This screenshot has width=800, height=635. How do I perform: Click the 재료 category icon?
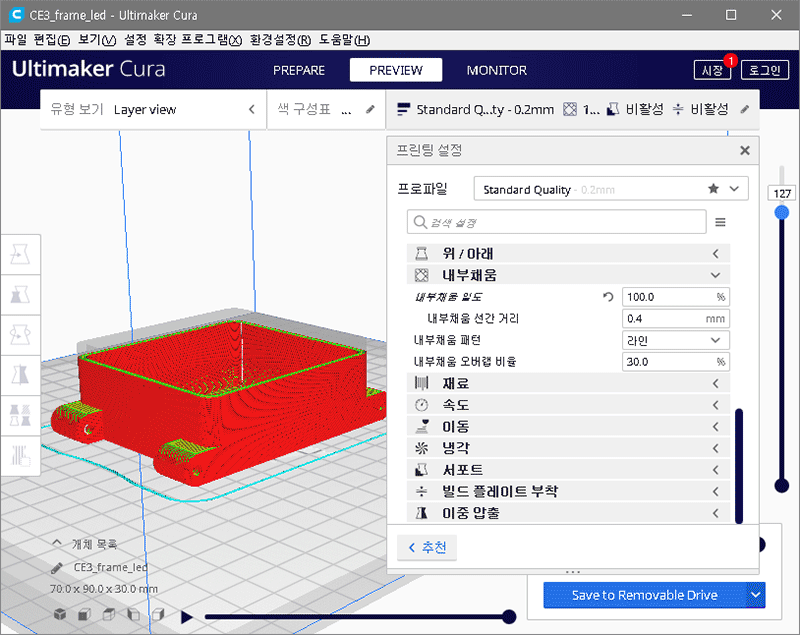[x=421, y=384]
